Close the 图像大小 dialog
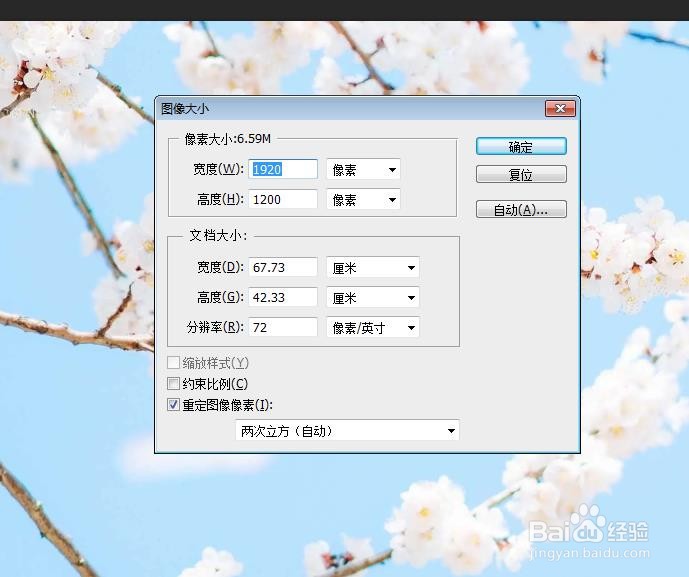Screen dimensions: 689x577 pos(560,109)
